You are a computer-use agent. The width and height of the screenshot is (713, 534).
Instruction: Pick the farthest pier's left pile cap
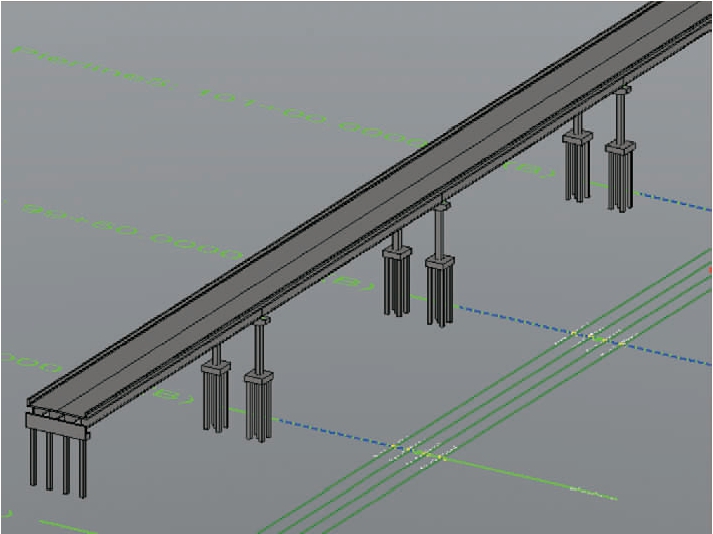[577, 137]
